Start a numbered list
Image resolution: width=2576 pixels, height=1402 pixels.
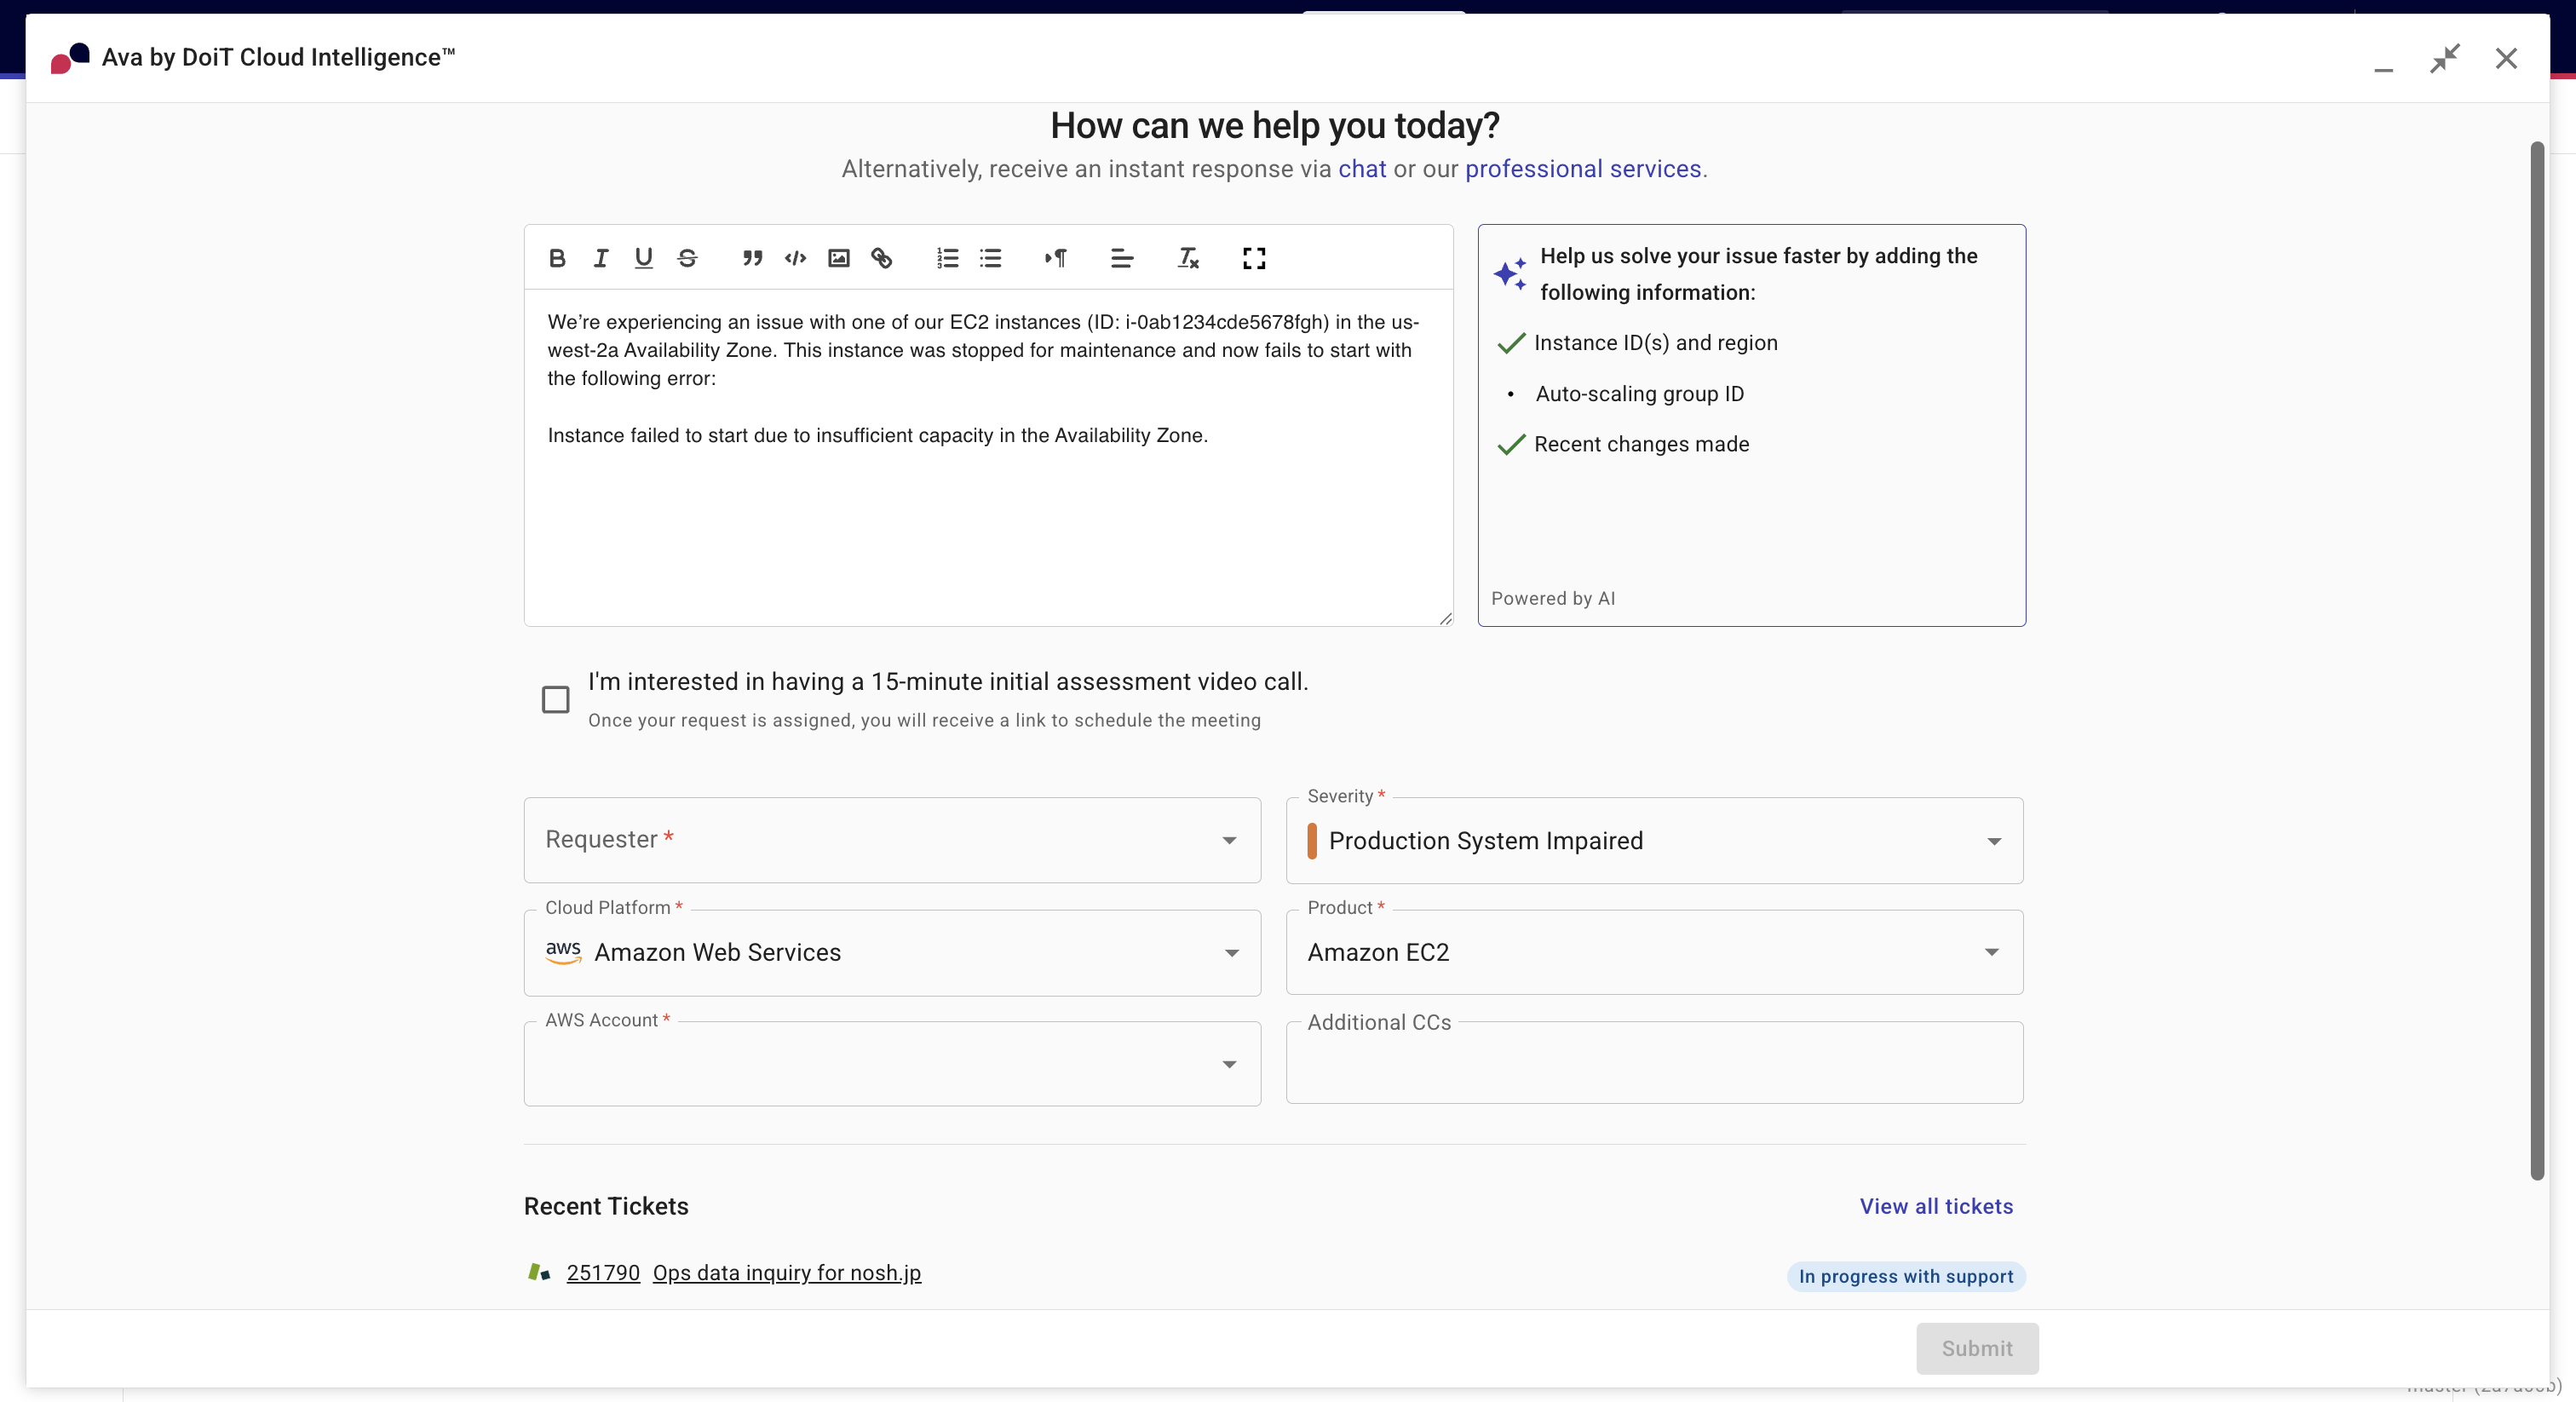(x=947, y=258)
